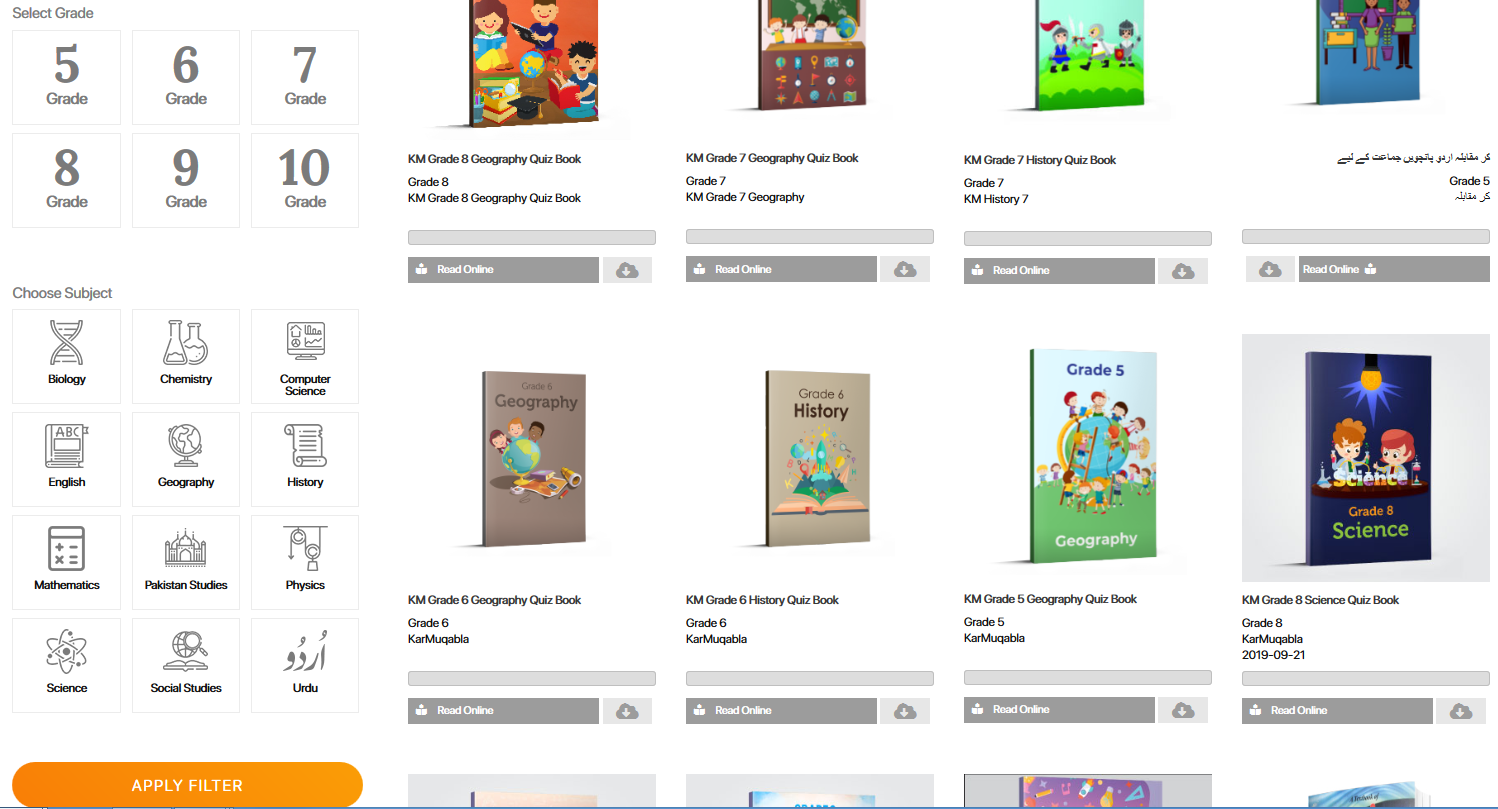
Task: Toggle the Grade 5 filter
Action: (x=67, y=78)
